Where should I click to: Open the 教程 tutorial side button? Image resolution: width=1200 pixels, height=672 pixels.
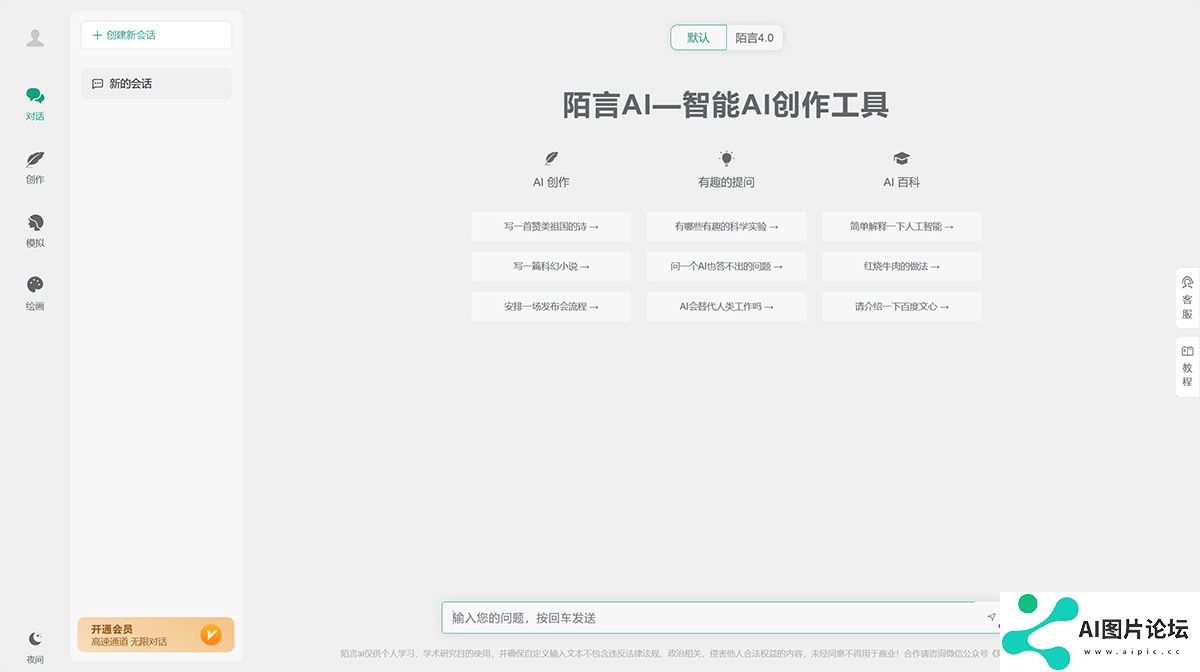1187,367
